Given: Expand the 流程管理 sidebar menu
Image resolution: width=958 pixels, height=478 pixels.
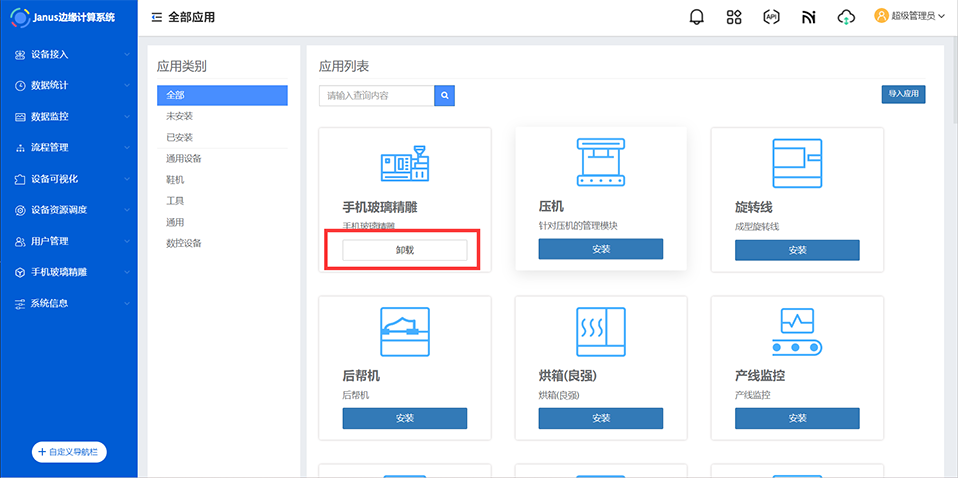Looking at the screenshot, I should click(68, 147).
